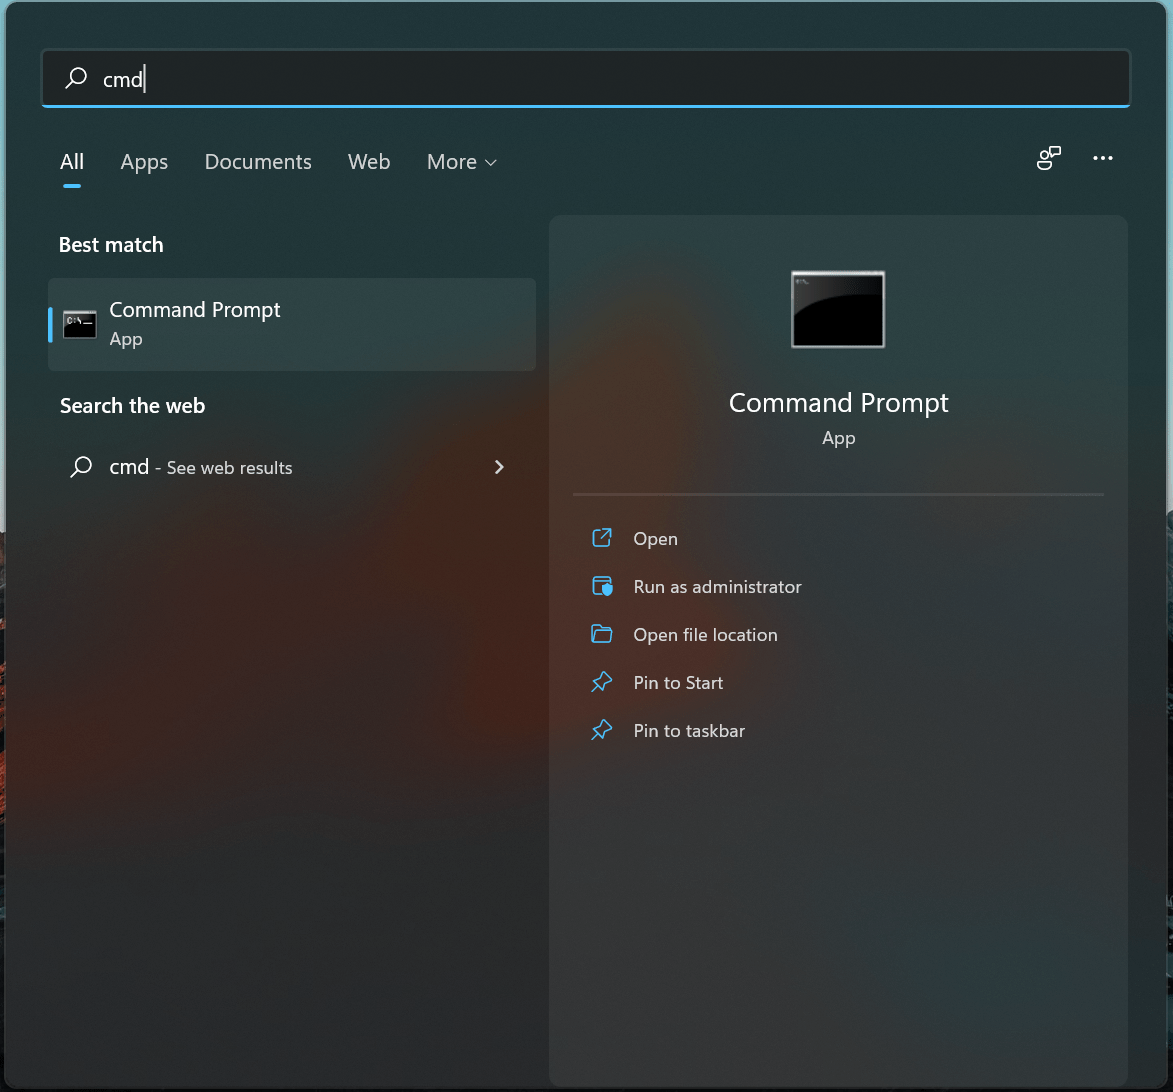The width and height of the screenshot is (1173, 1092).
Task: Switch to the Apps tab
Action: coord(143,162)
